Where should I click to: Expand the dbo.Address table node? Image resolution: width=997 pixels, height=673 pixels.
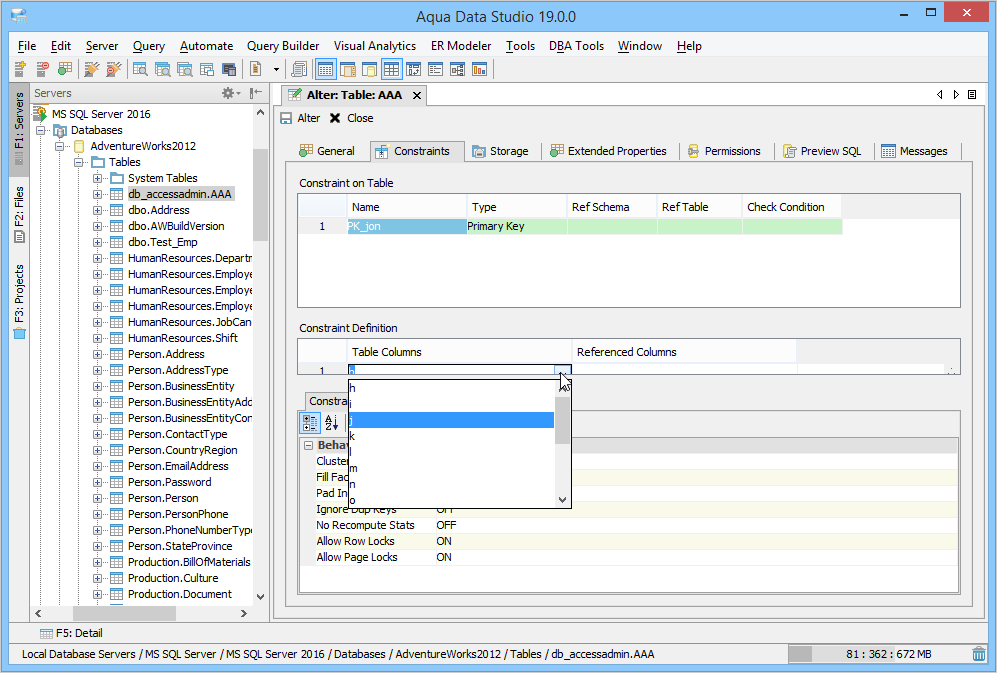(x=98, y=210)
